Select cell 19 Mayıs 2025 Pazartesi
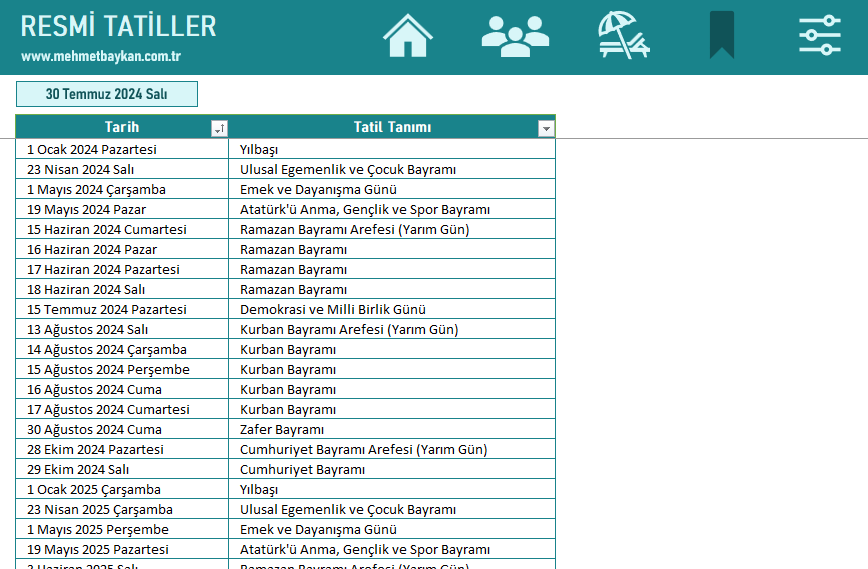The image size is (868, 569). point(122,548)
